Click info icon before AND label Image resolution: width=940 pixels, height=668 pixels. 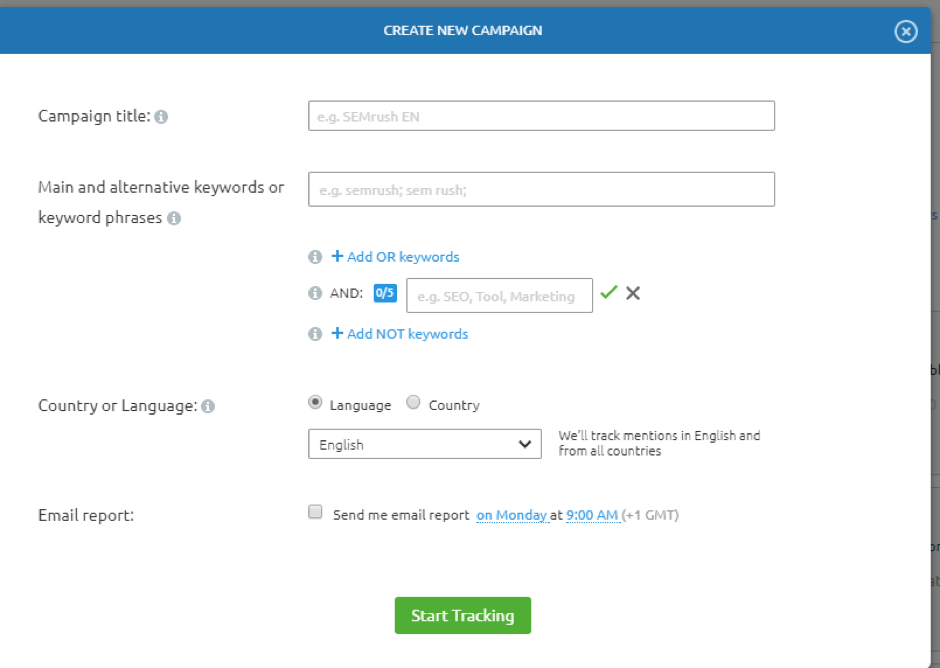click(x=315, y=294)
